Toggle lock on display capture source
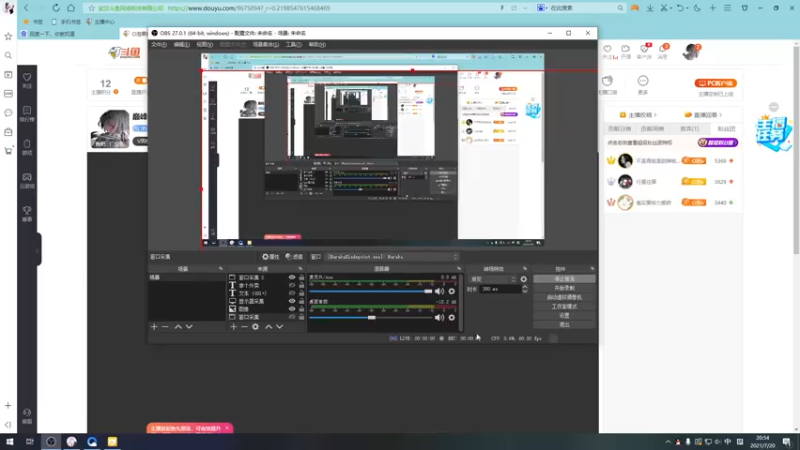The image size is (800, 450). [x=302, y=301]
